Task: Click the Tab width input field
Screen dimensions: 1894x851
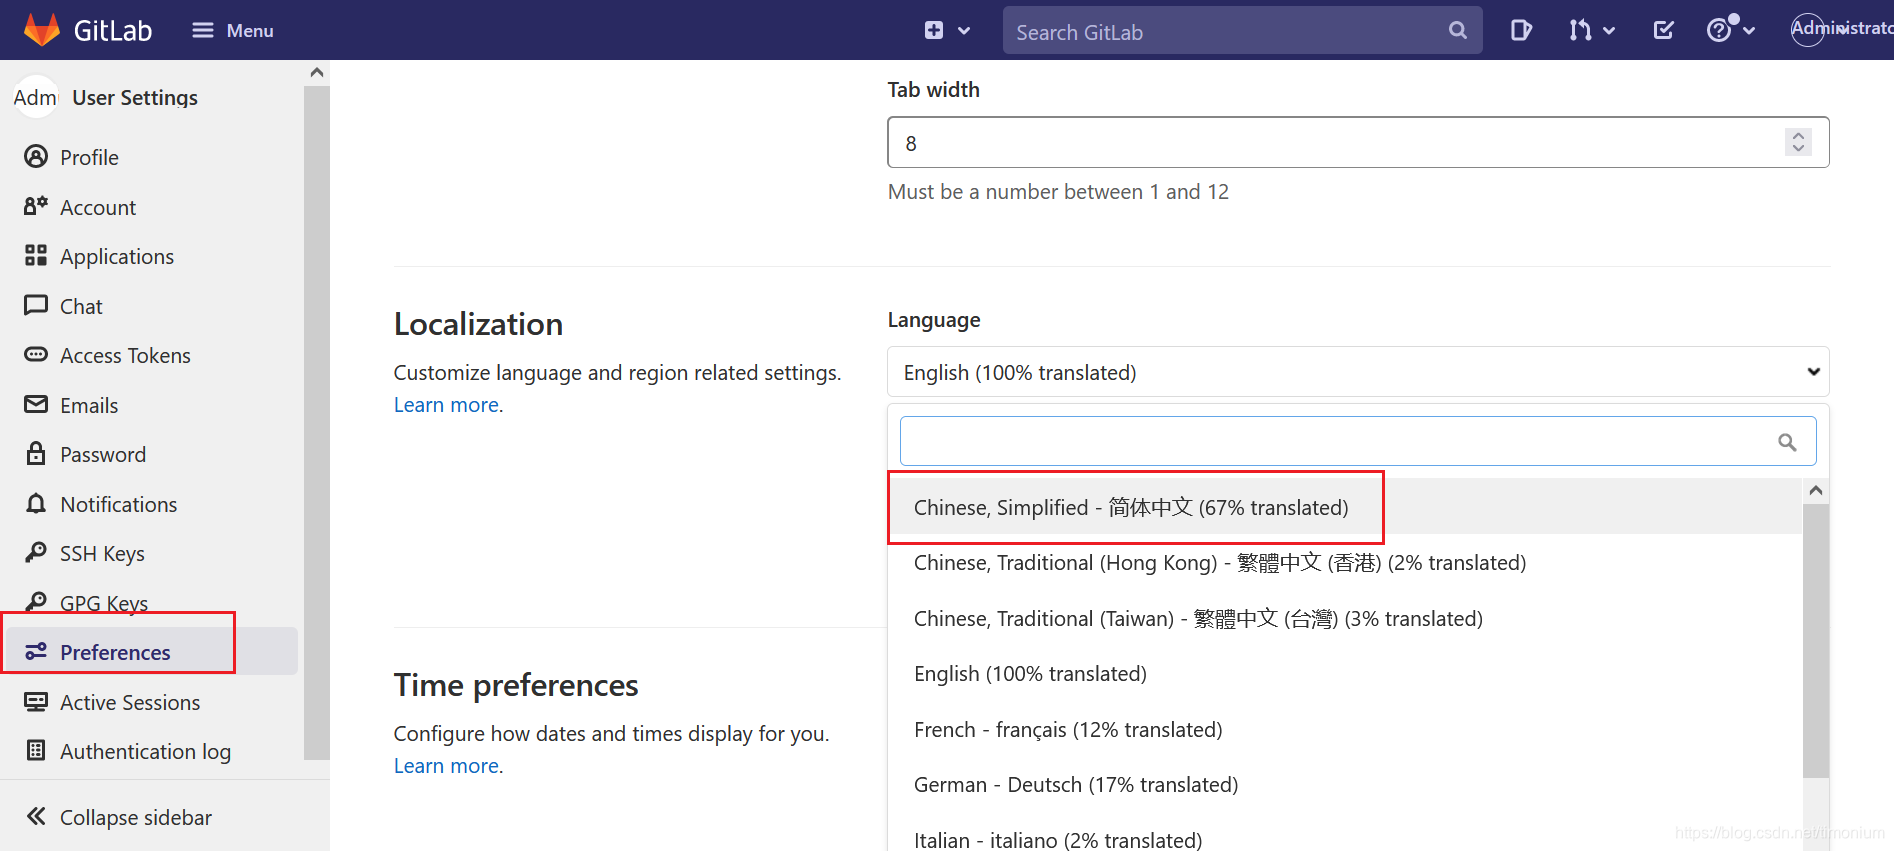Action: (x=1358, y=142)
